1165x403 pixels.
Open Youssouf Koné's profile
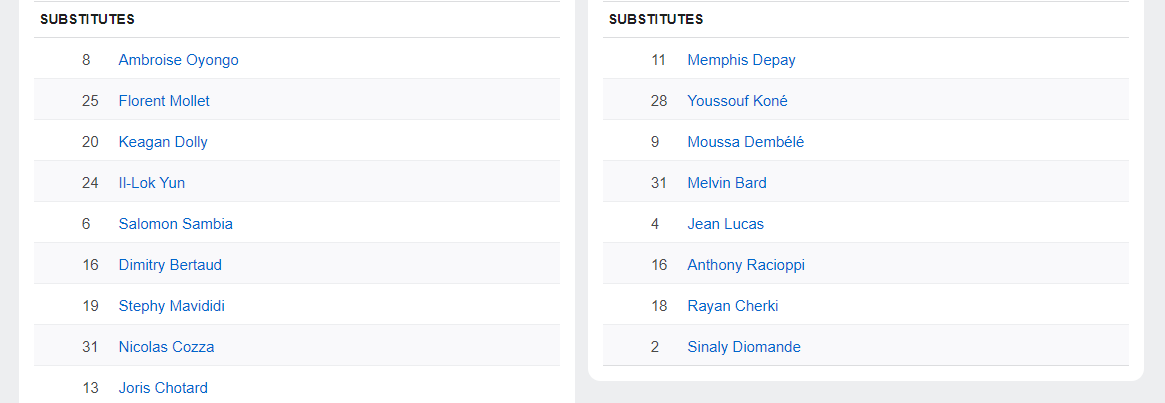[x=737, y=101]
